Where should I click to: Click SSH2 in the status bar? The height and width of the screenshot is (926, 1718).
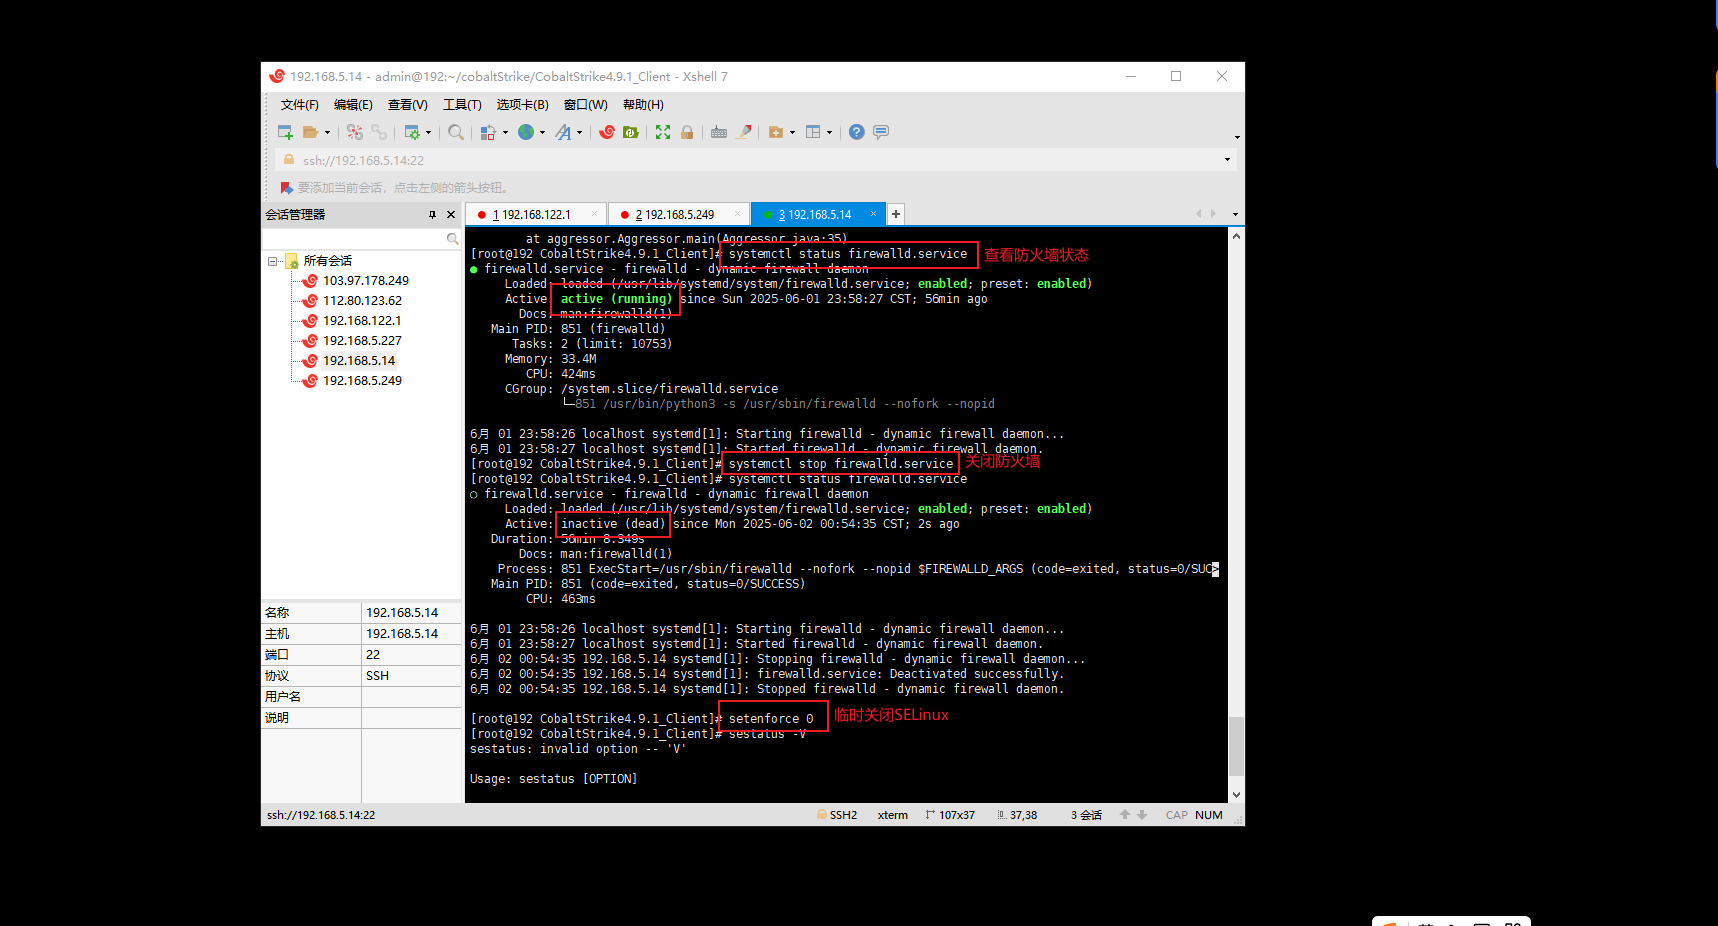tap(837, 815)
